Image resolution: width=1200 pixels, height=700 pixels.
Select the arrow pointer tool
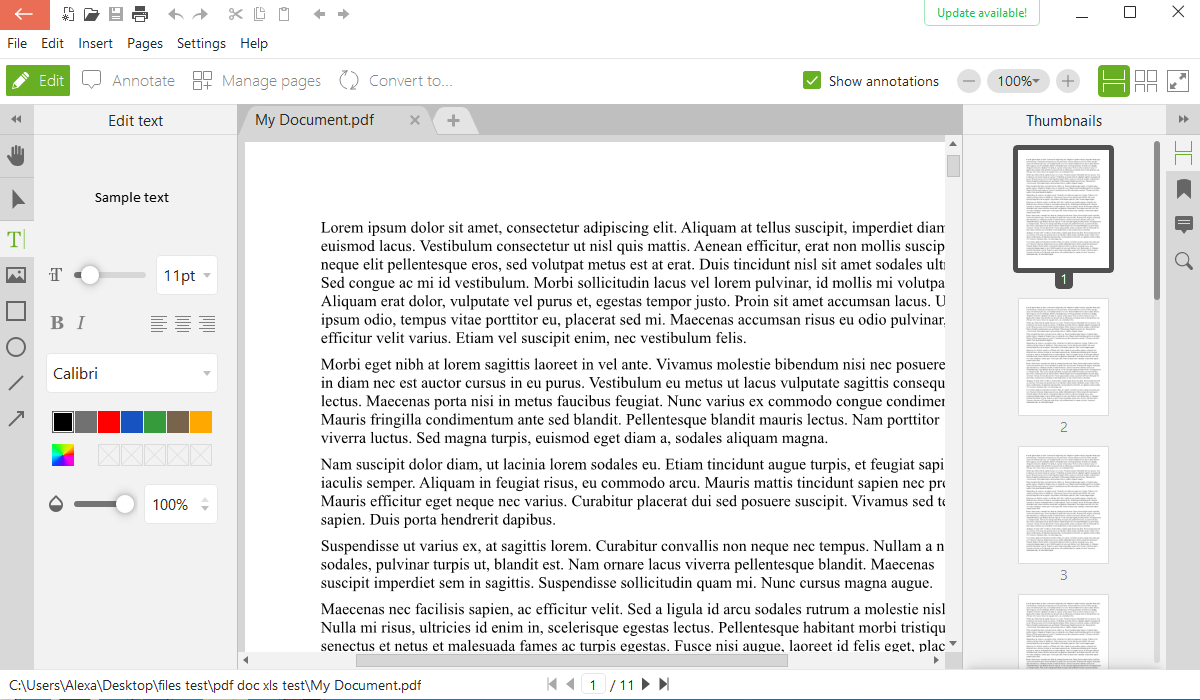click(x=16, y=199)
